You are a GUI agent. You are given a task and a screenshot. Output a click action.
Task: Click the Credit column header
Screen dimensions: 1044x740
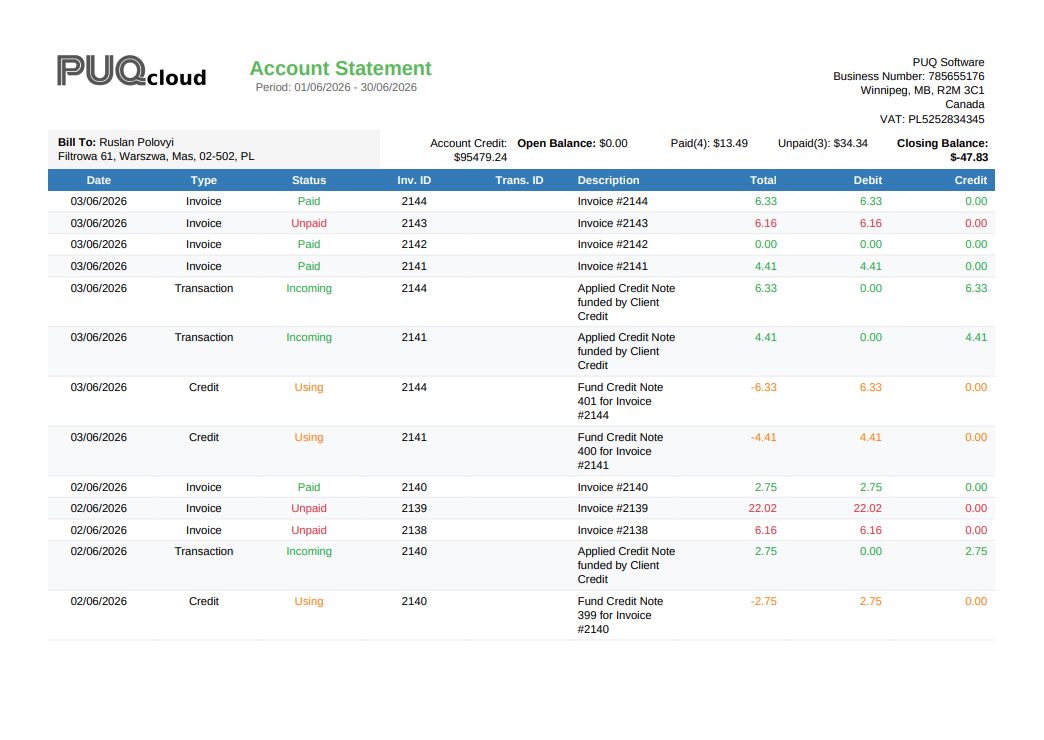tap(971, 180)
